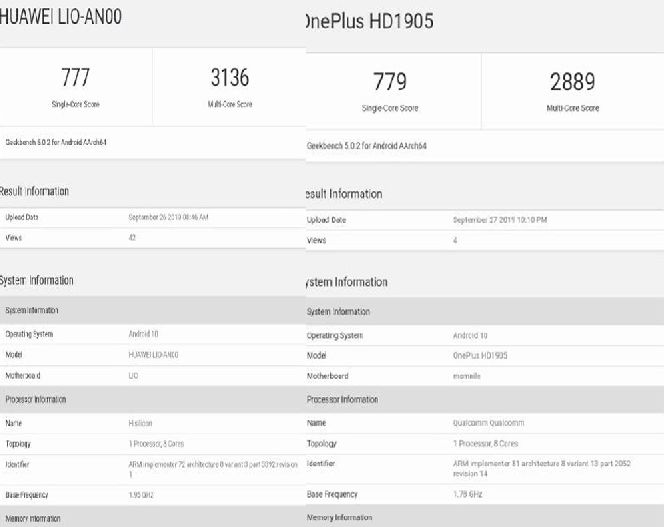Click System Information heading in OnePlus panel
The image size is (664, 527).
pyautogui.click(x=346, y=282)
